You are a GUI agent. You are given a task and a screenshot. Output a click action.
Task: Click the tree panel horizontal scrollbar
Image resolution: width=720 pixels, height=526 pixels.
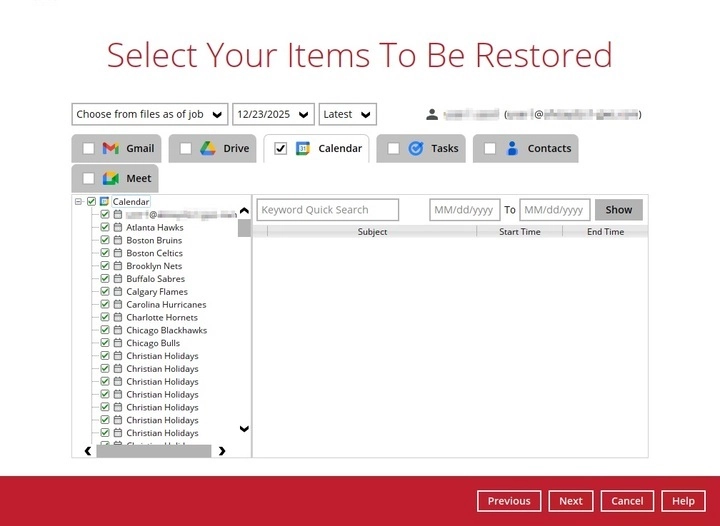154,451
